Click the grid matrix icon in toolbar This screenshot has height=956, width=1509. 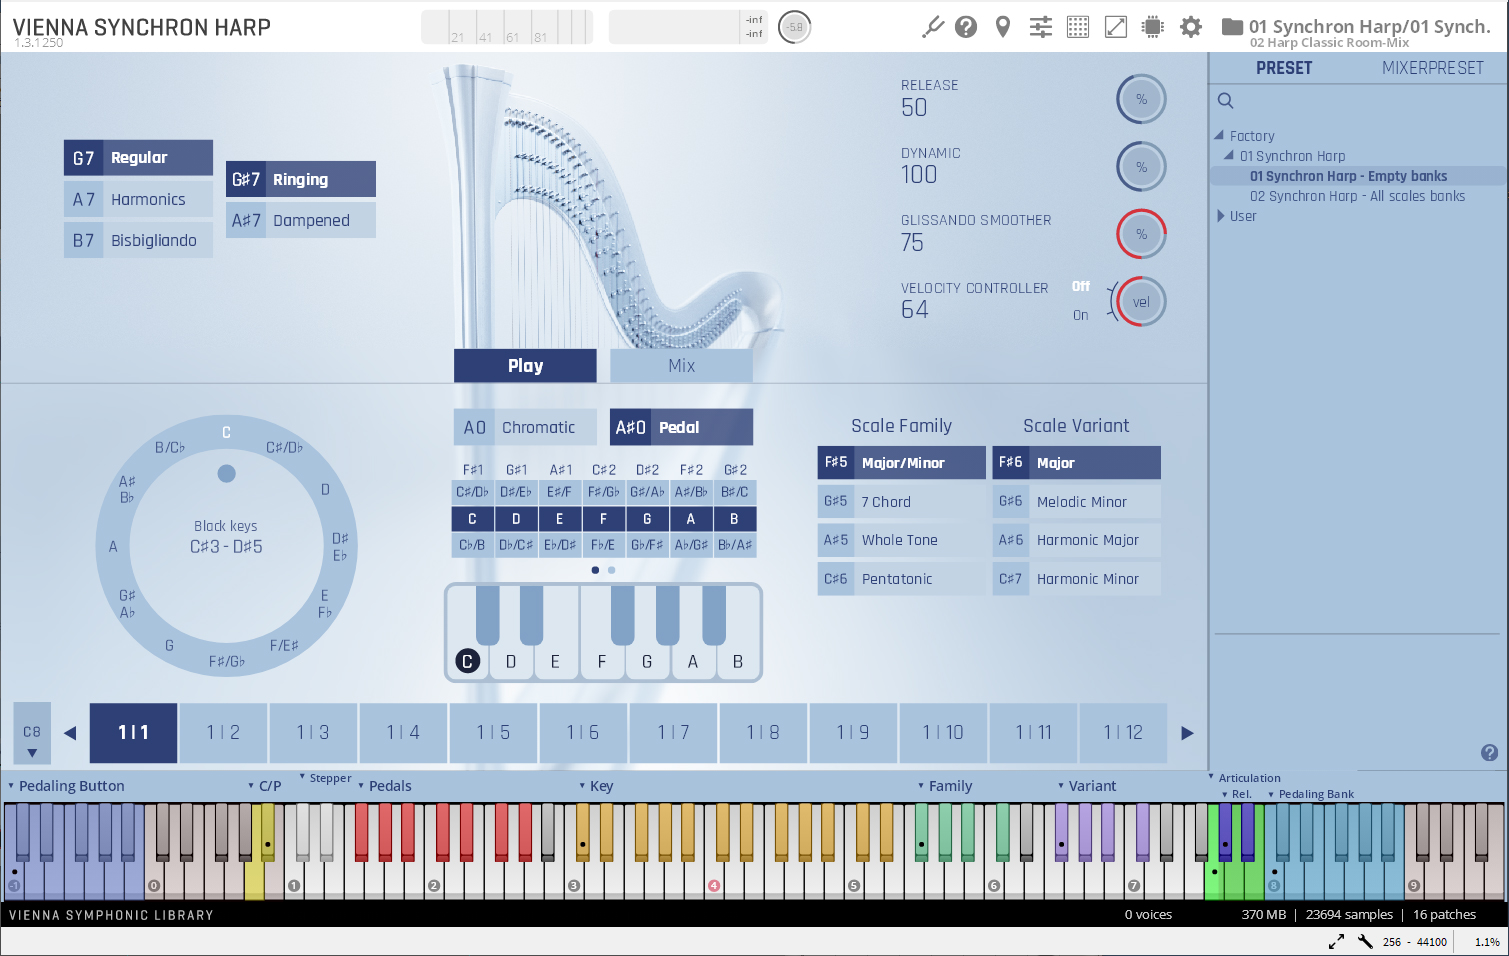point(1078,27)
